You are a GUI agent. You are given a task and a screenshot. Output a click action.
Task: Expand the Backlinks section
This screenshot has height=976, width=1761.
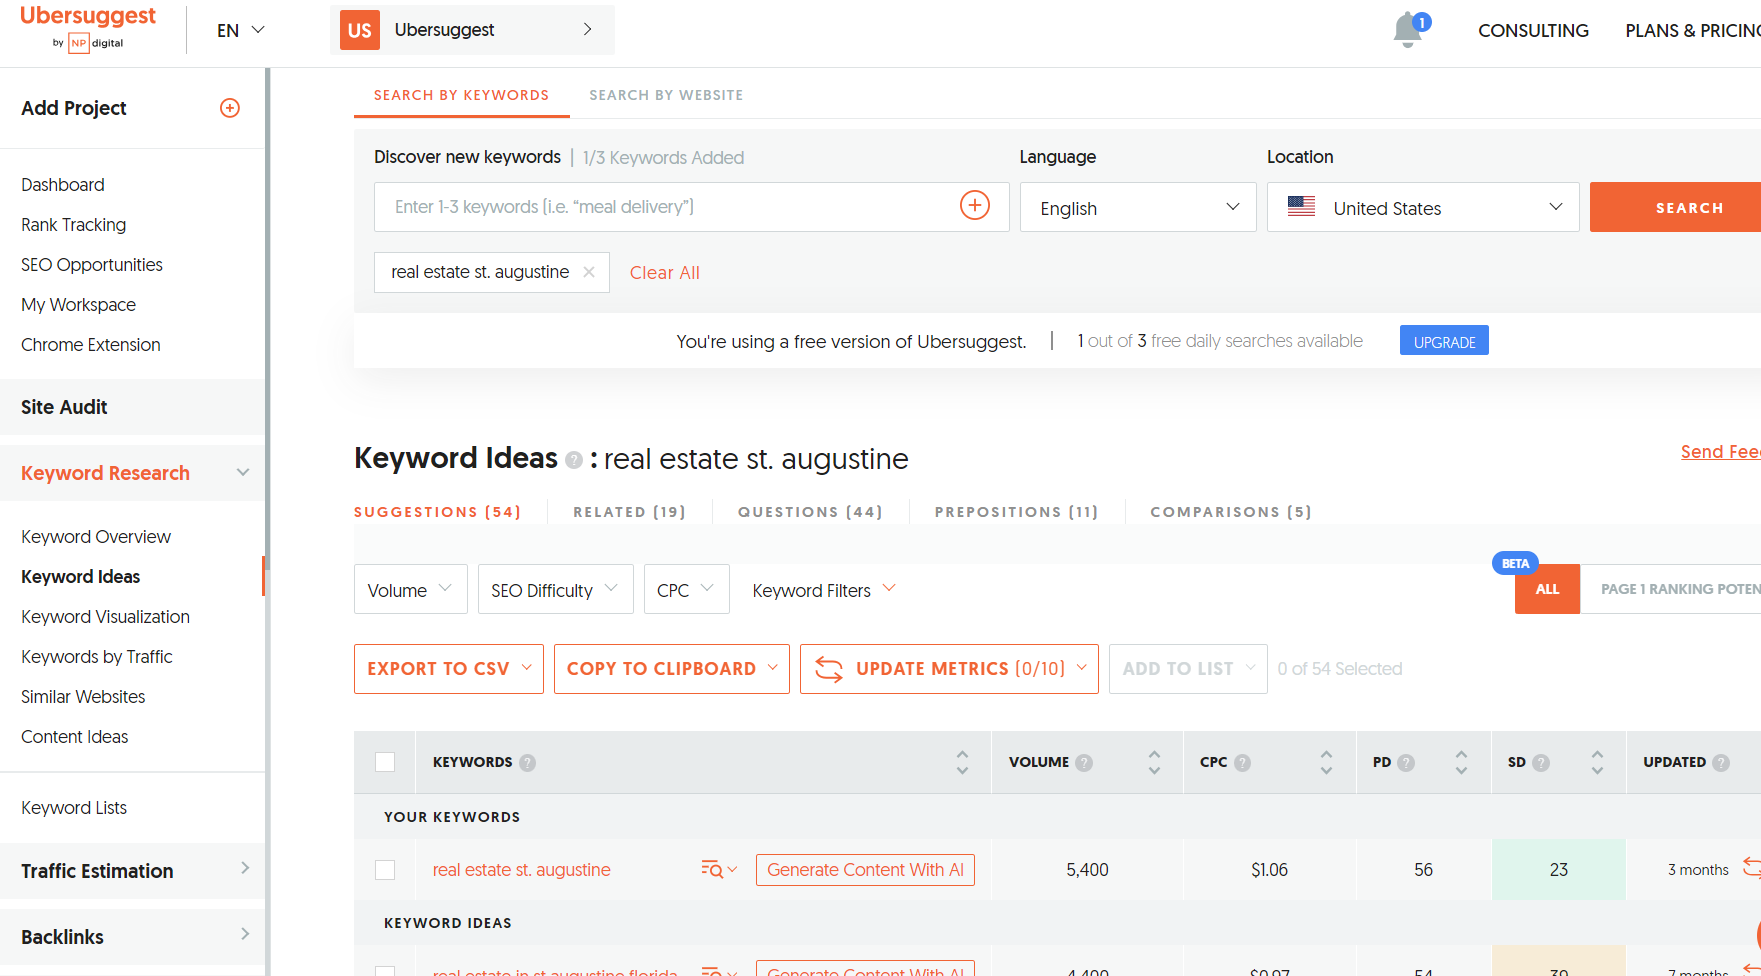[x=132, y=937]
